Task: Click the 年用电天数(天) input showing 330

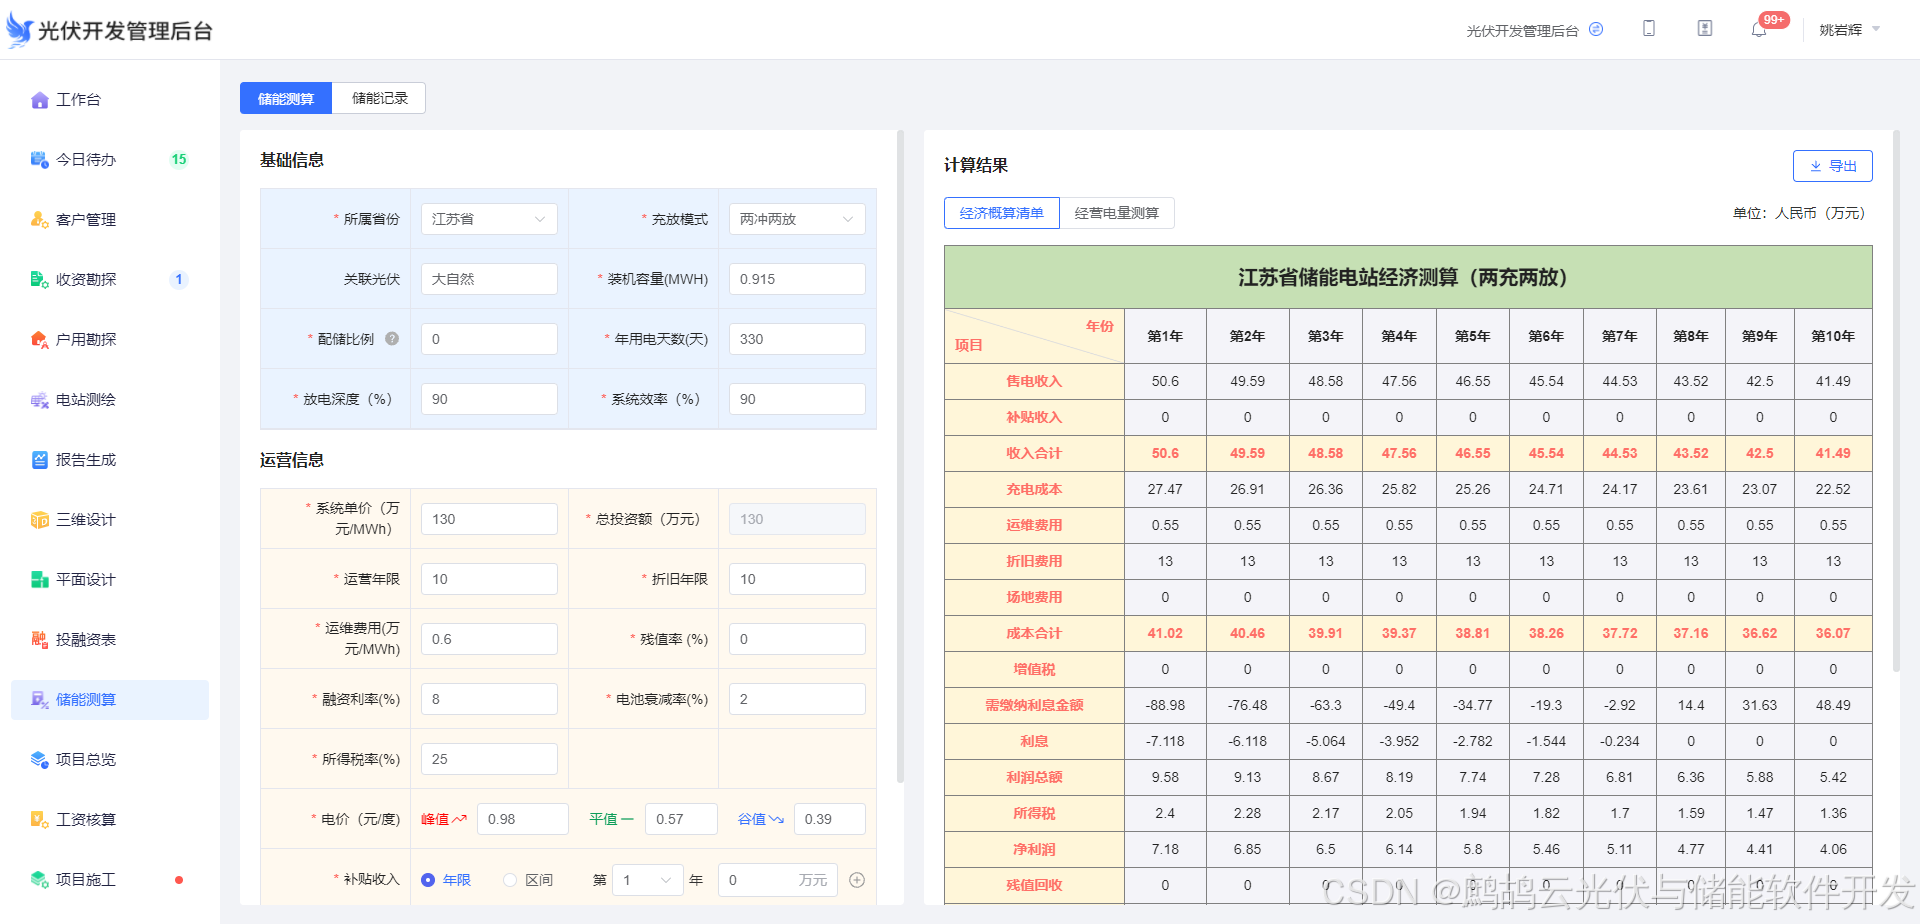Action: pyautogui.click(x=797, y=339)
